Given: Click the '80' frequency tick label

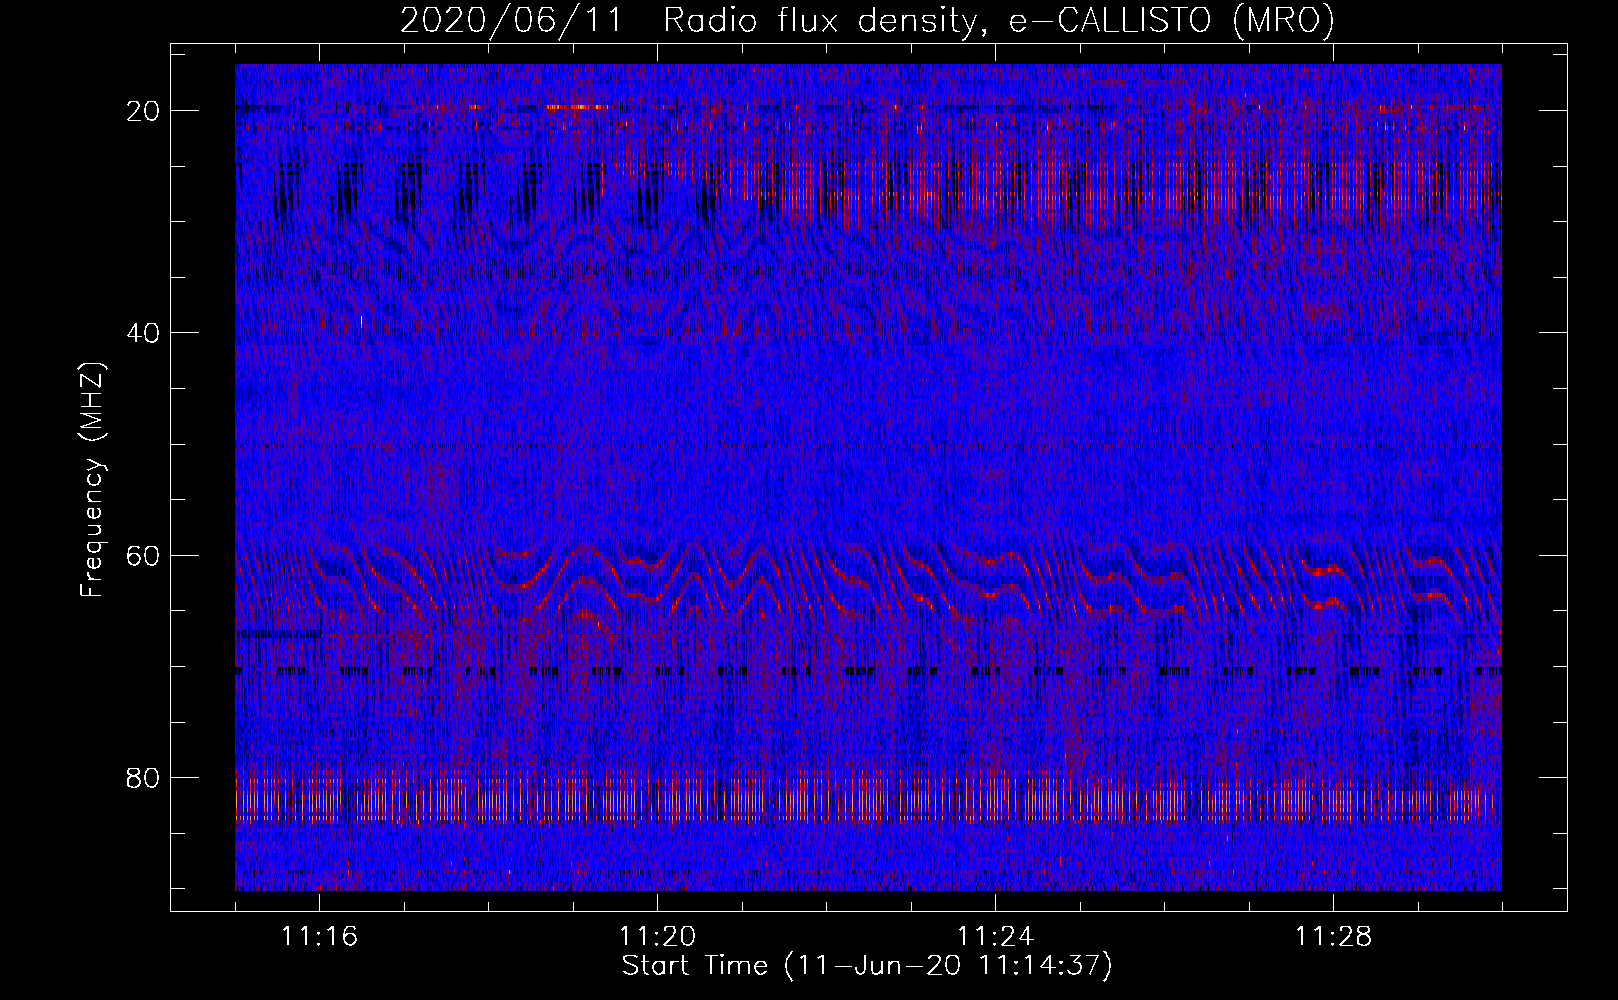Looking at the screenshot, I should pos(144,778).
